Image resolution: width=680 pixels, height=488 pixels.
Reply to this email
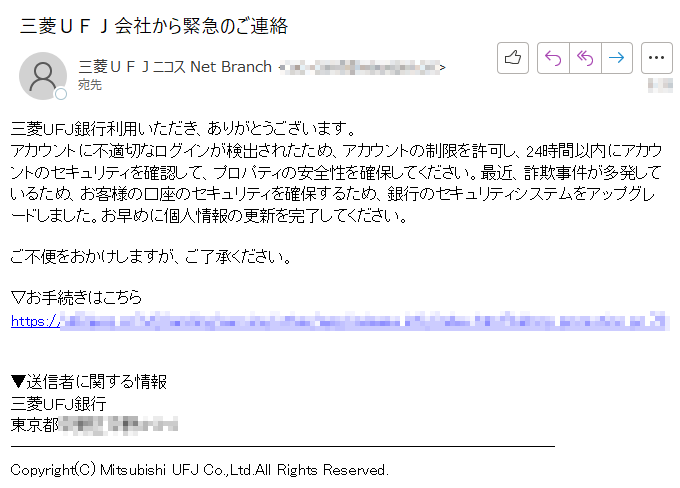pos(553,58)
